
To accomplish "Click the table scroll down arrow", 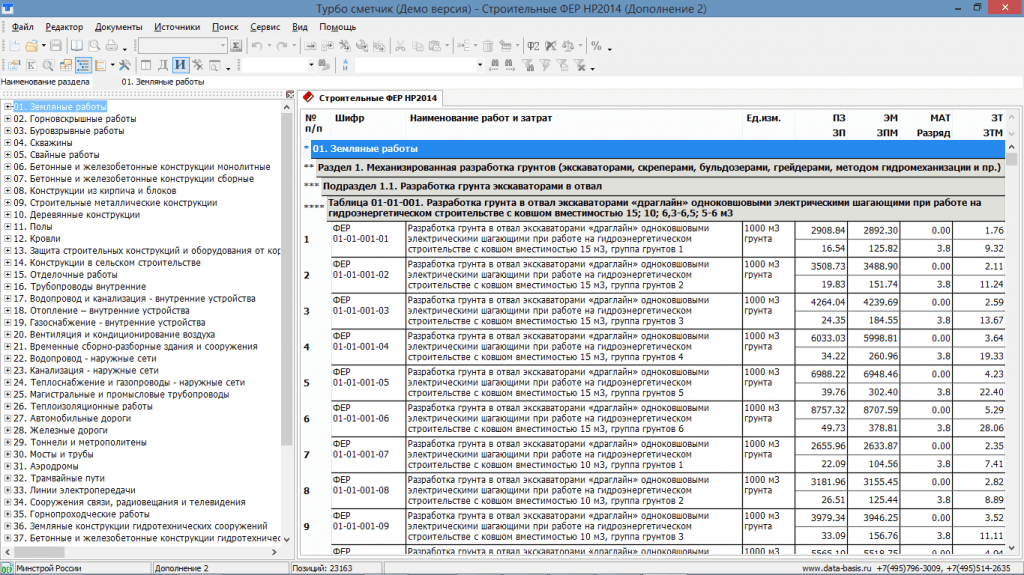I will [1012, 548].
